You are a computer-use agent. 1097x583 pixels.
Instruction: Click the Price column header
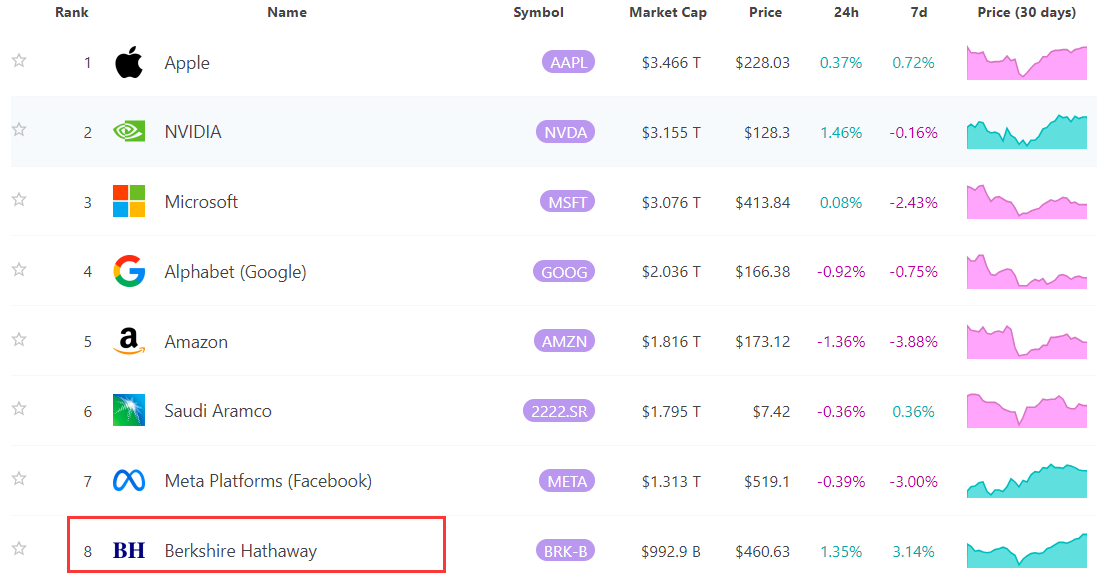point(765,13)
